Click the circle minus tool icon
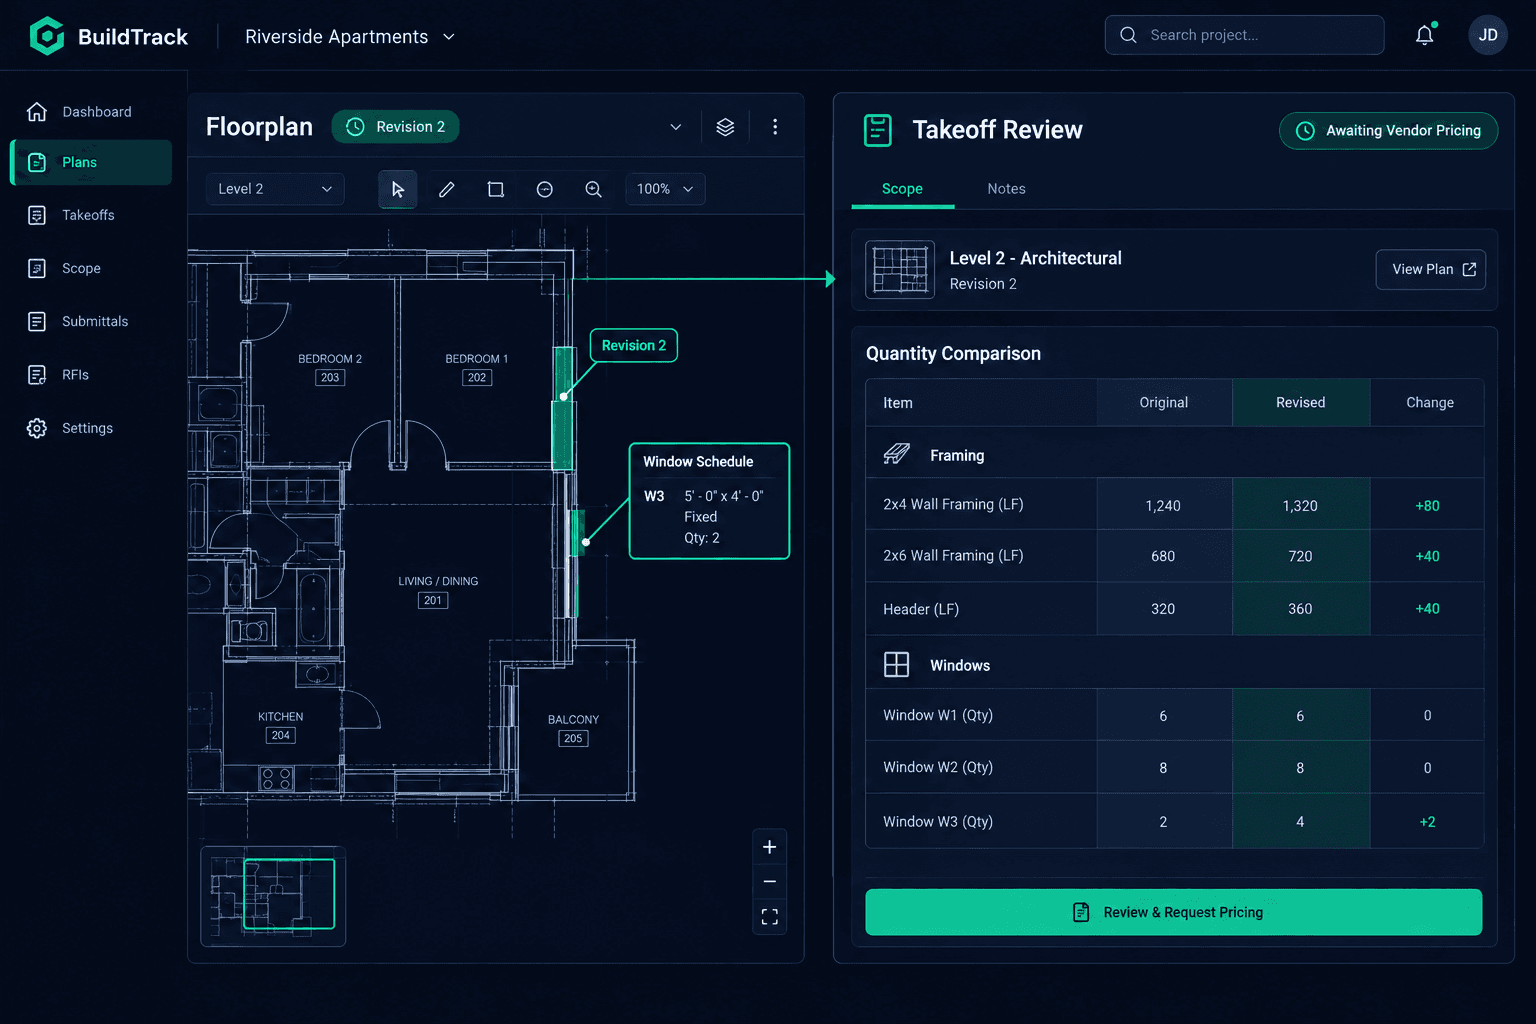 tap(544, 189)
